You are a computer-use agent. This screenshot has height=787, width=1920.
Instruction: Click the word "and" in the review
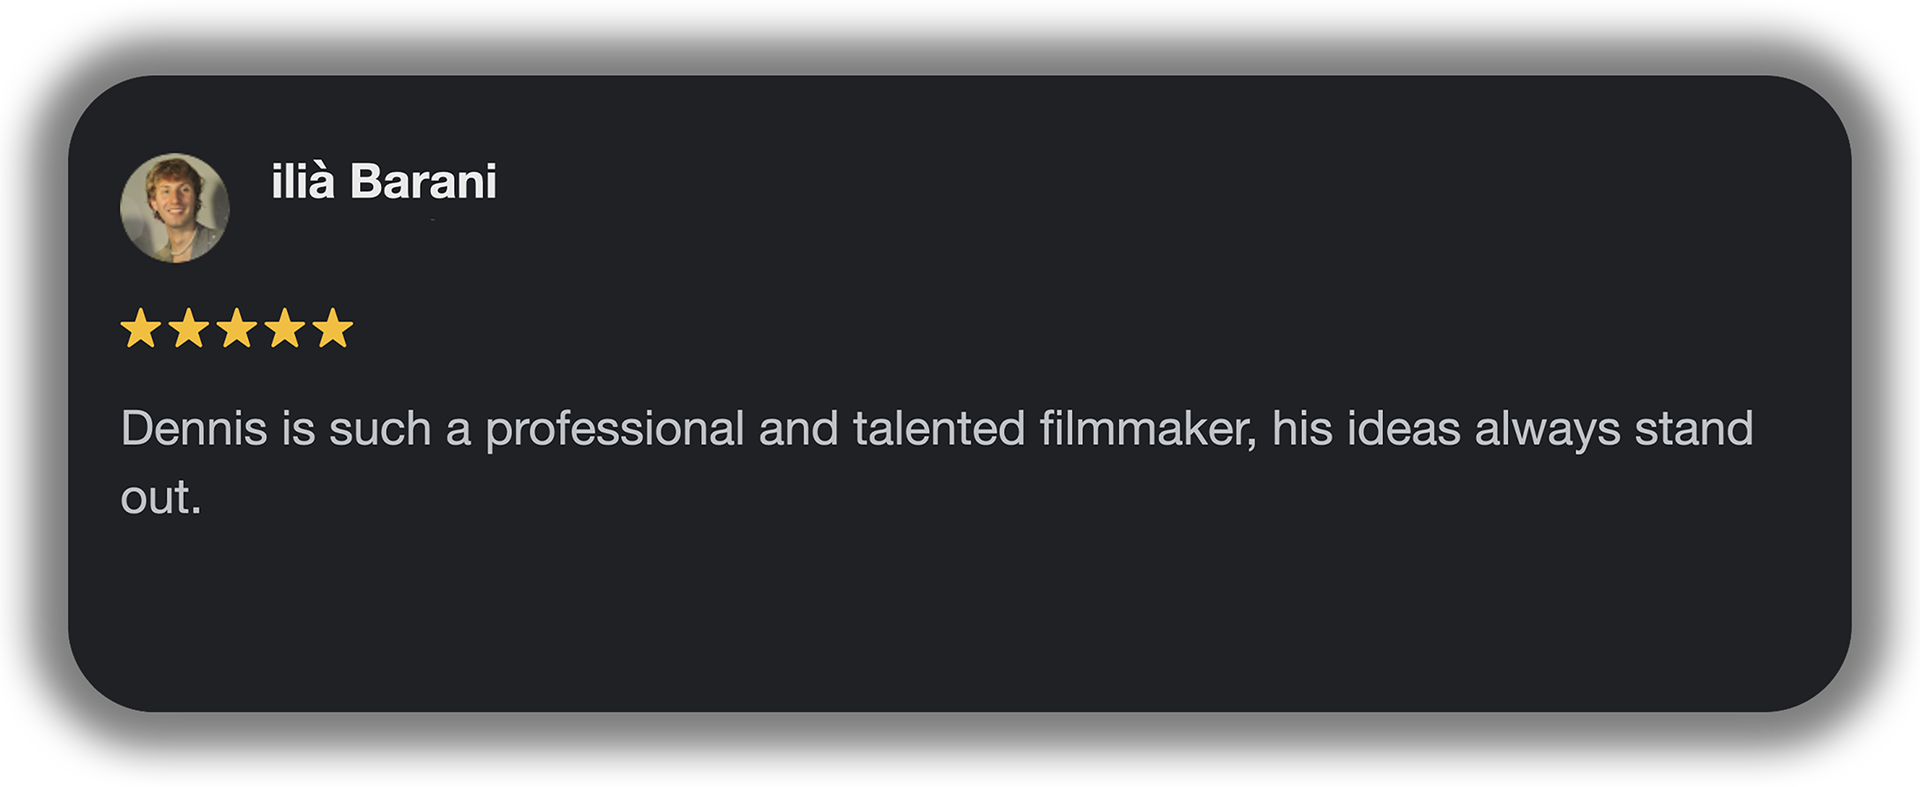[x=798, y=429]
